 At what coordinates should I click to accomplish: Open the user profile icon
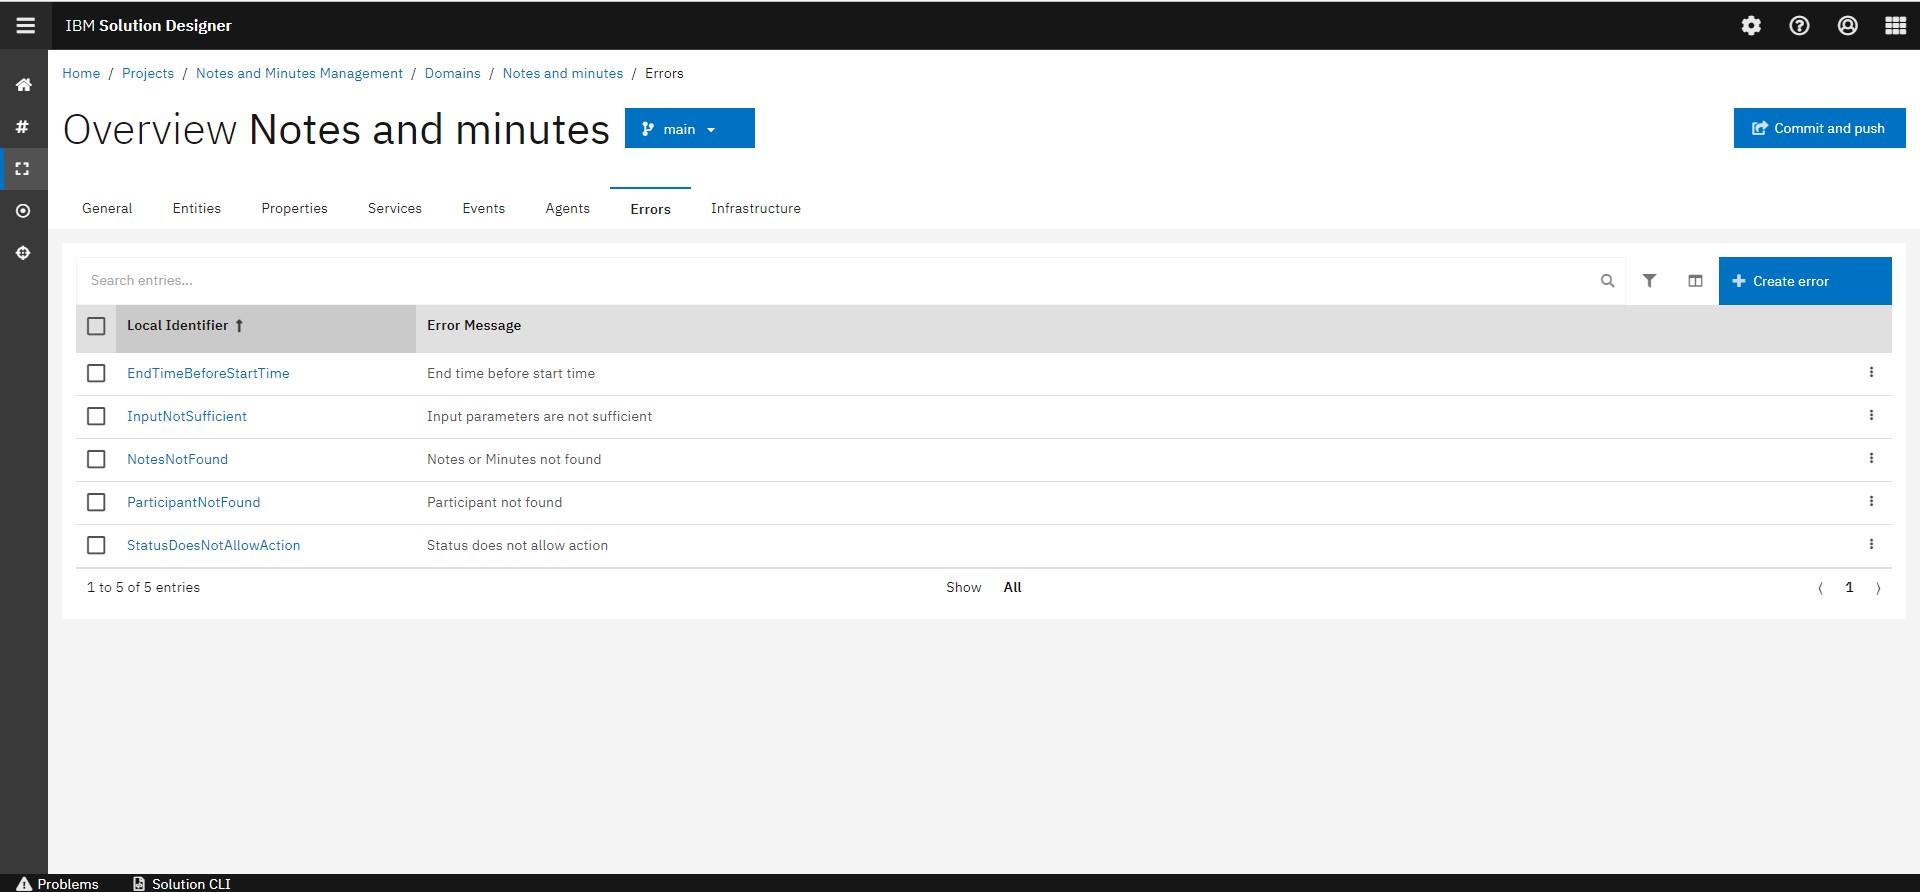1847,26
